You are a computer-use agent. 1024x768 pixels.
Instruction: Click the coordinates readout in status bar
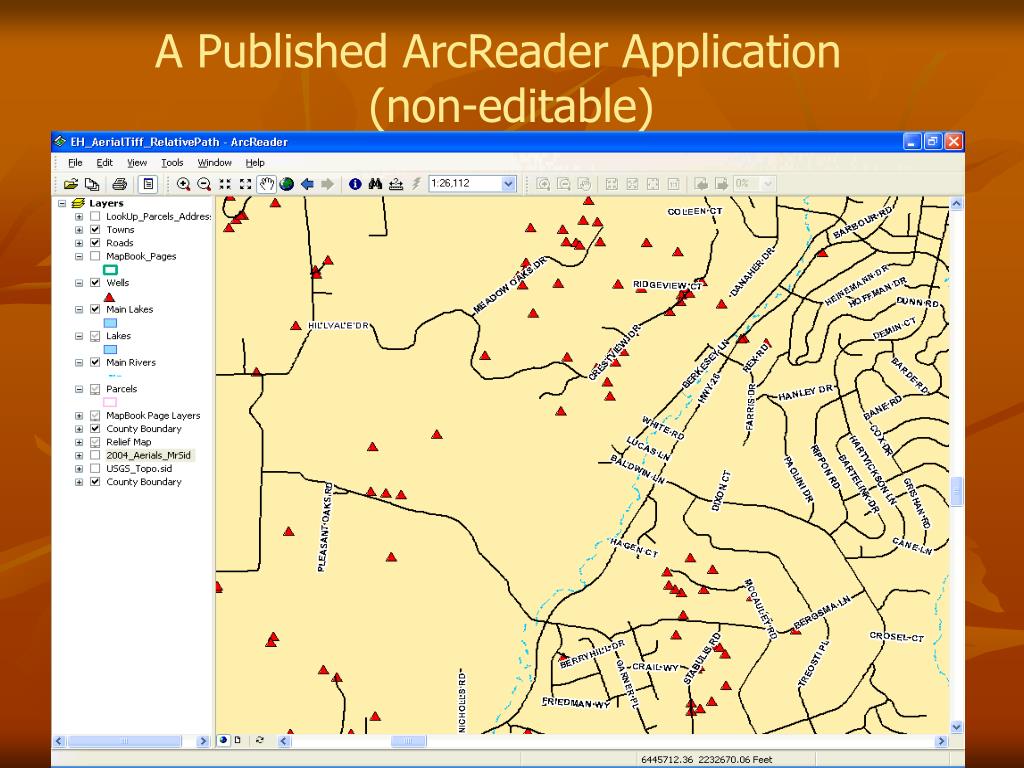[706, 760]
